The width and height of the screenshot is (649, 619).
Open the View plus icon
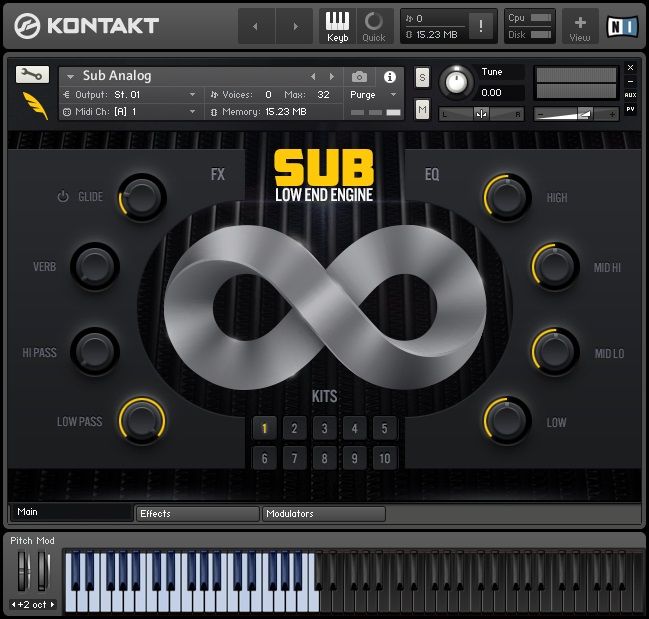pyautogui.click(x=580, y=25)
